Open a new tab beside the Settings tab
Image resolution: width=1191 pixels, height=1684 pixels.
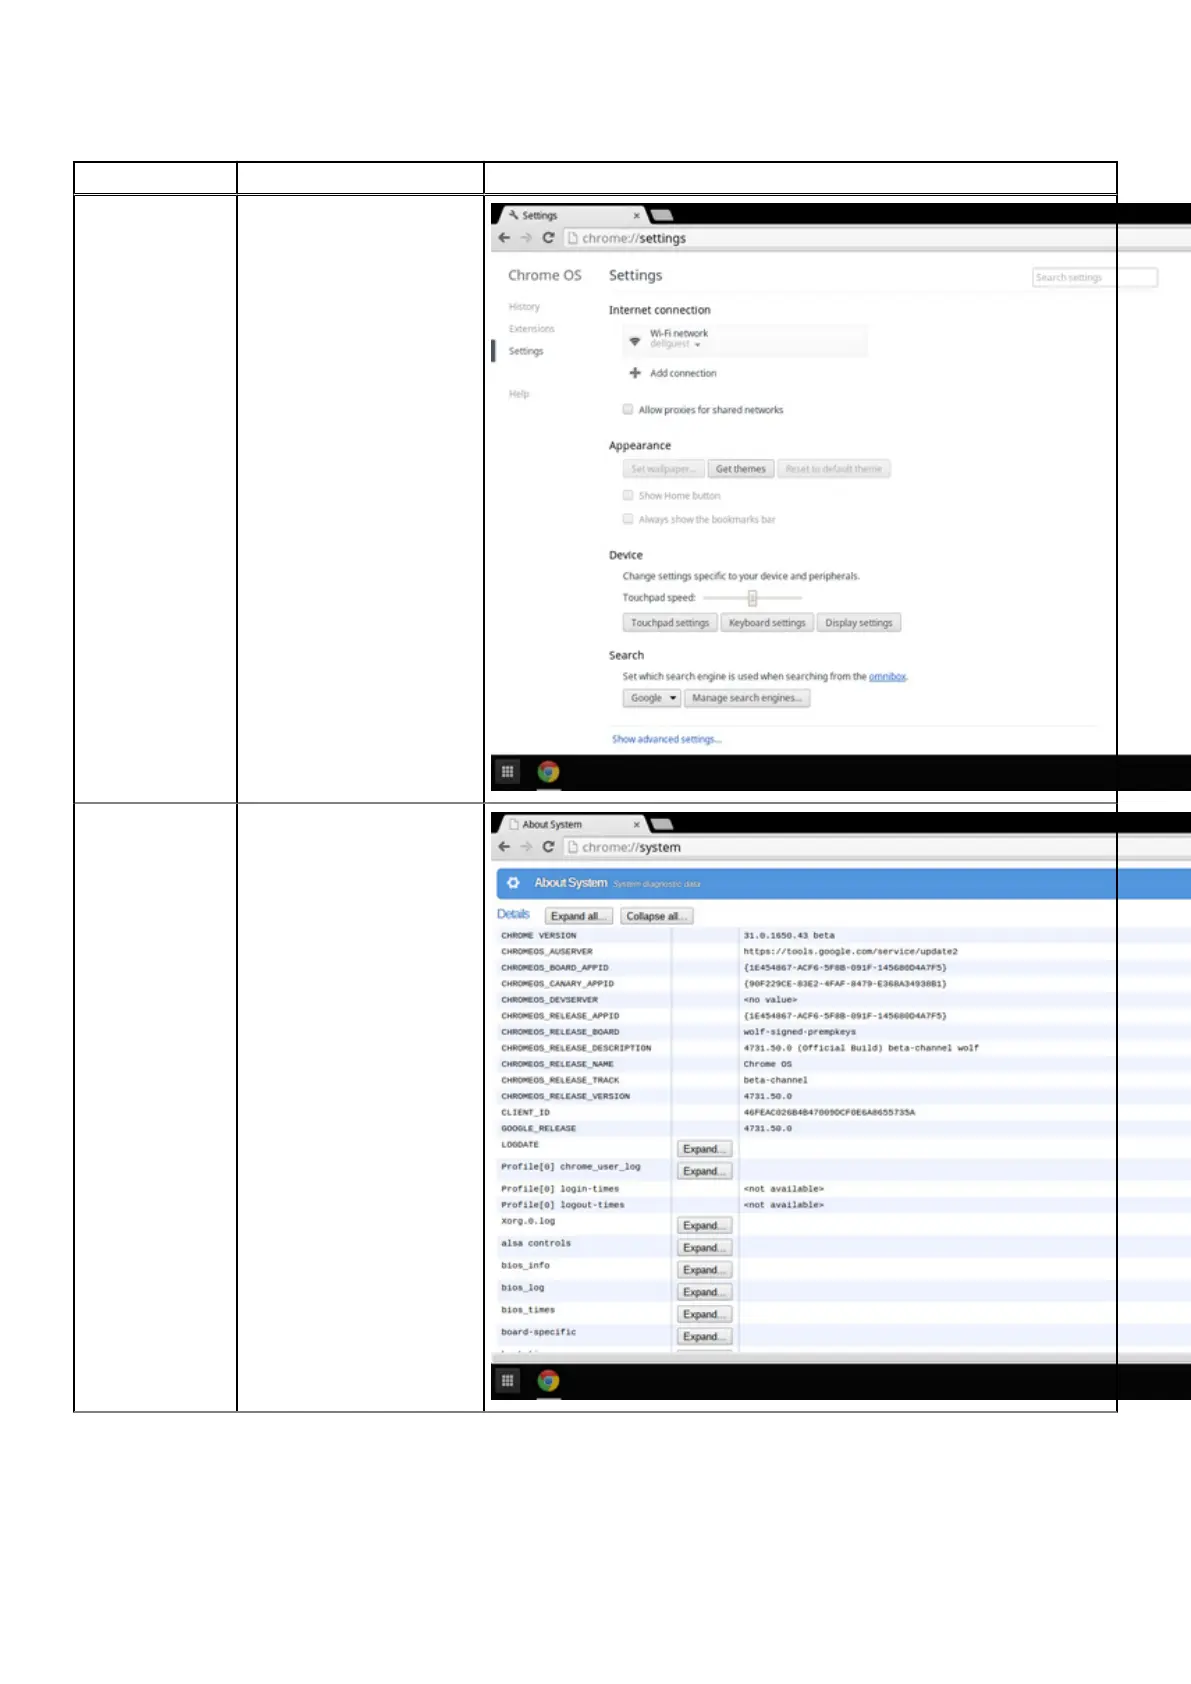click(661, 215)
